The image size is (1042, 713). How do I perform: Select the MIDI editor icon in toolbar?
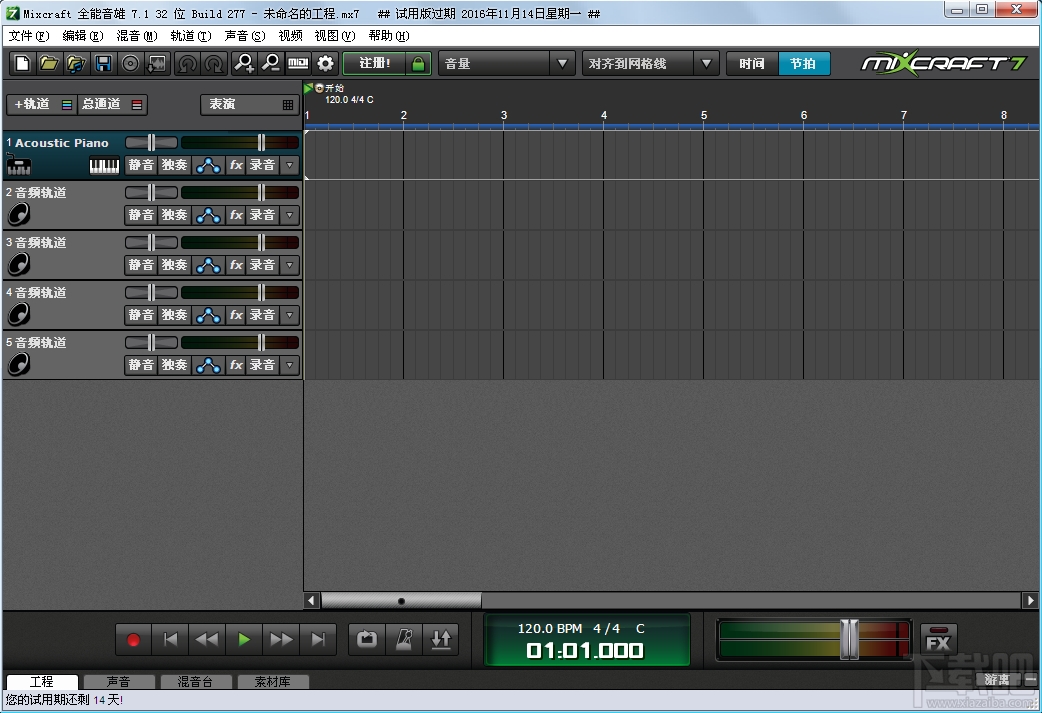[x=298, y=62]
